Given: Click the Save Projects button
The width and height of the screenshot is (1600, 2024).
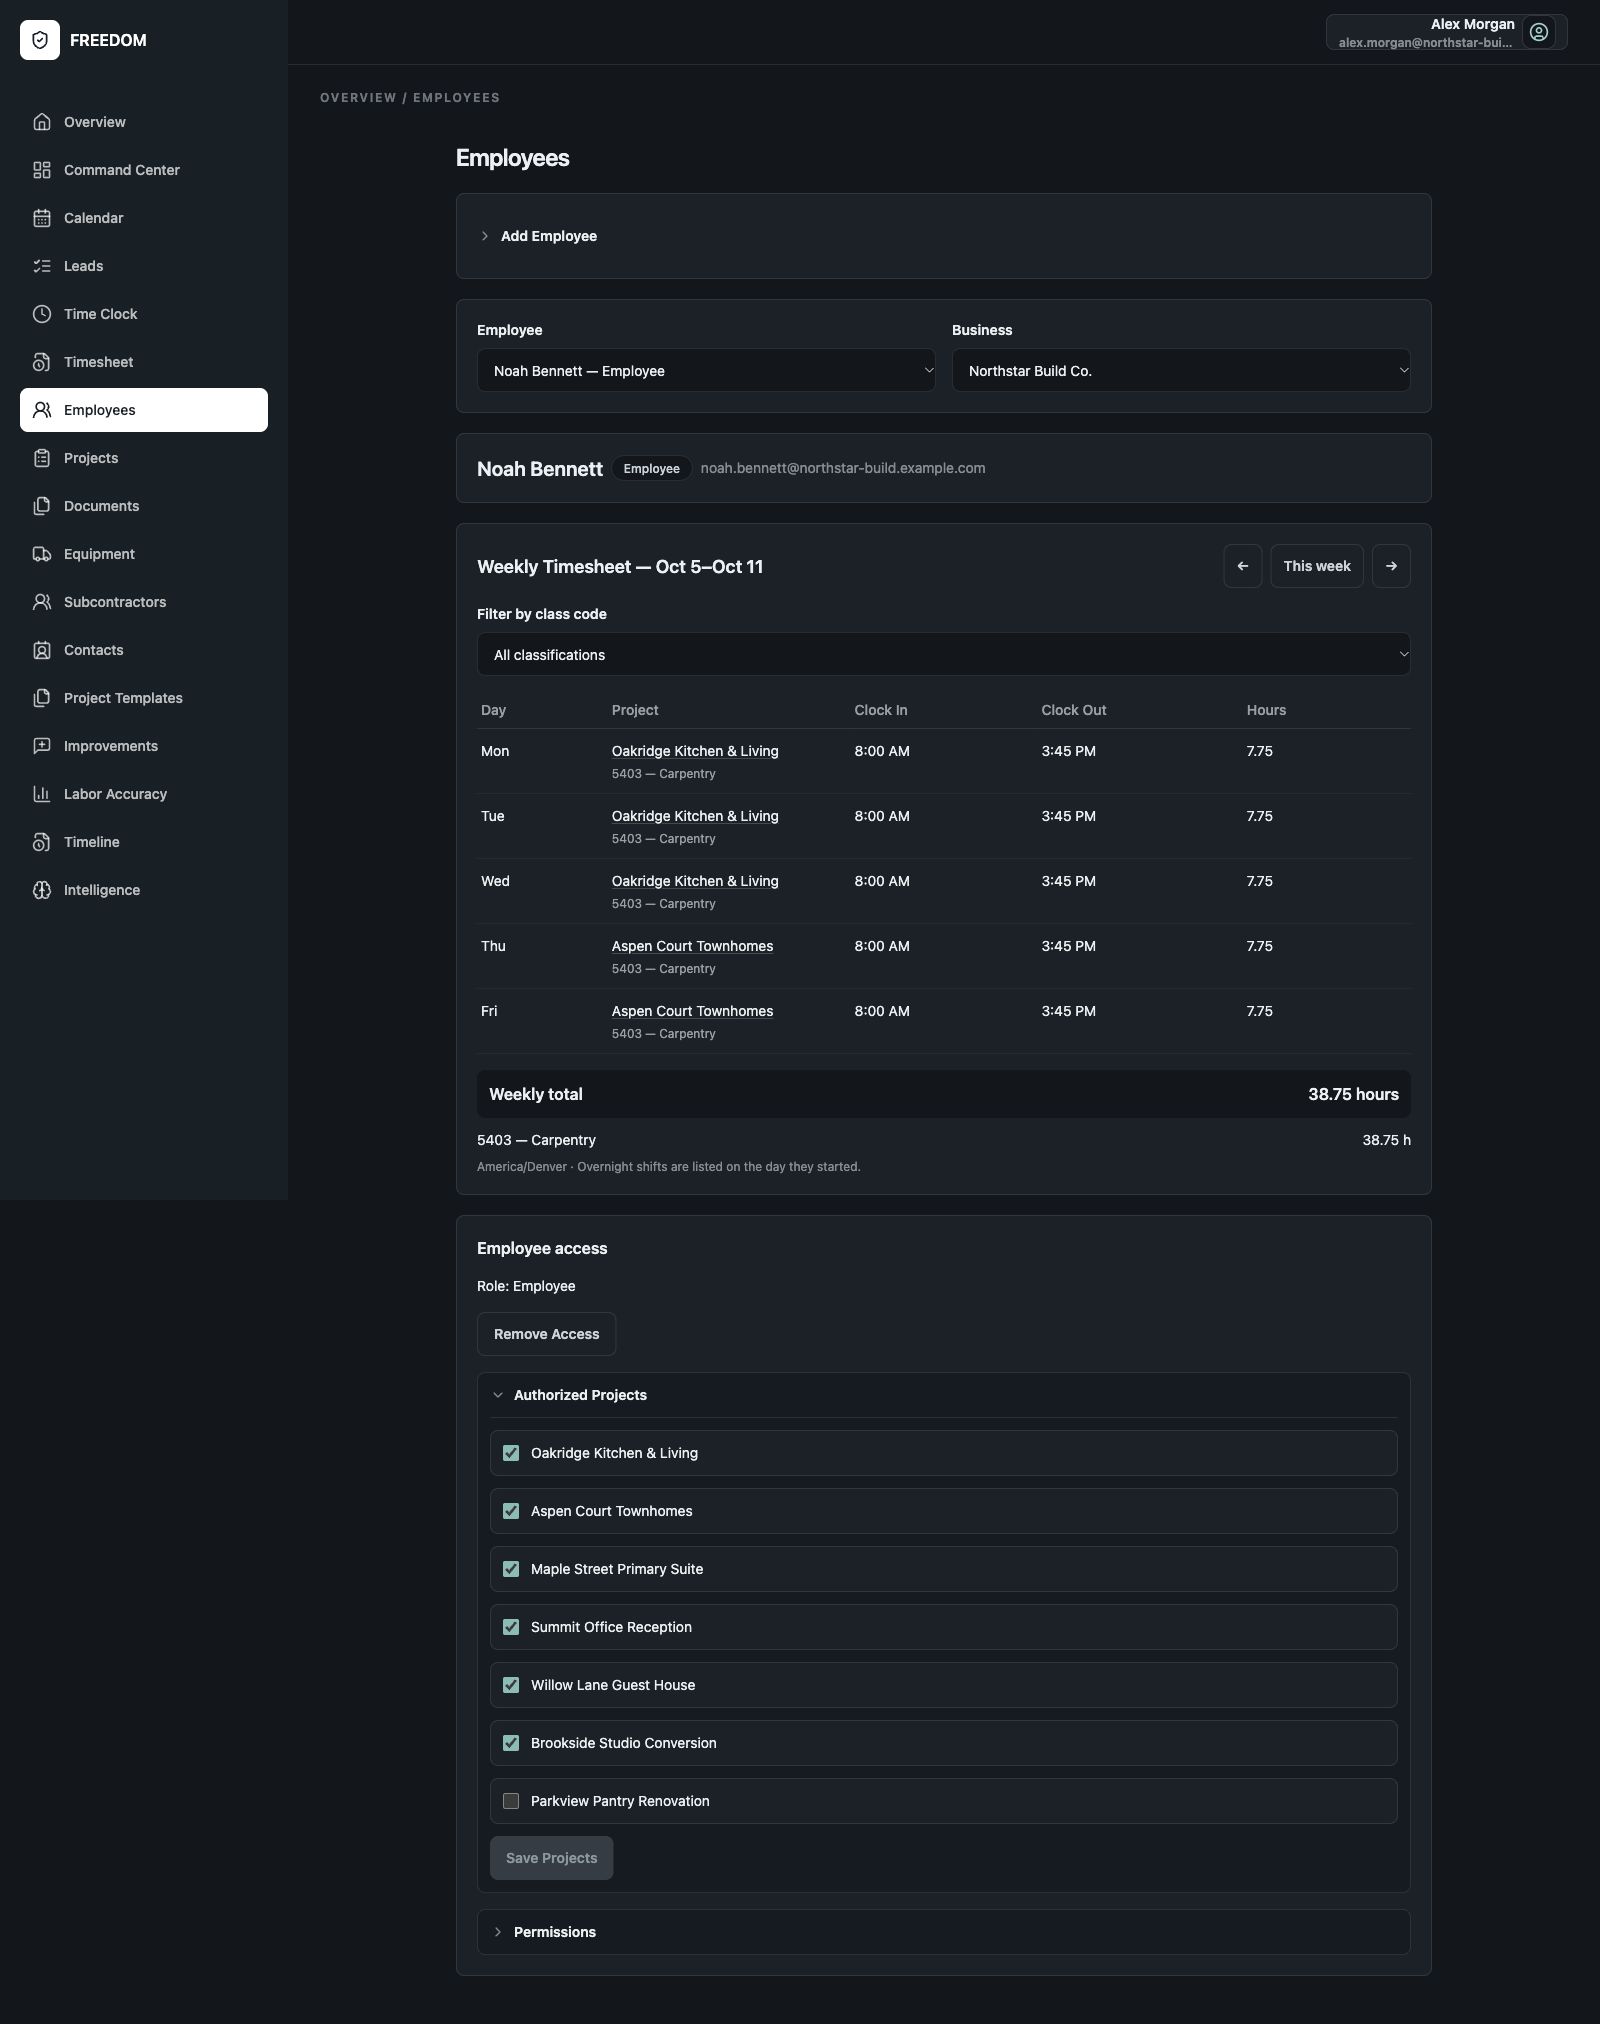Looking at the screenshot, I should pyautogui.click(x=551, y=1858).
